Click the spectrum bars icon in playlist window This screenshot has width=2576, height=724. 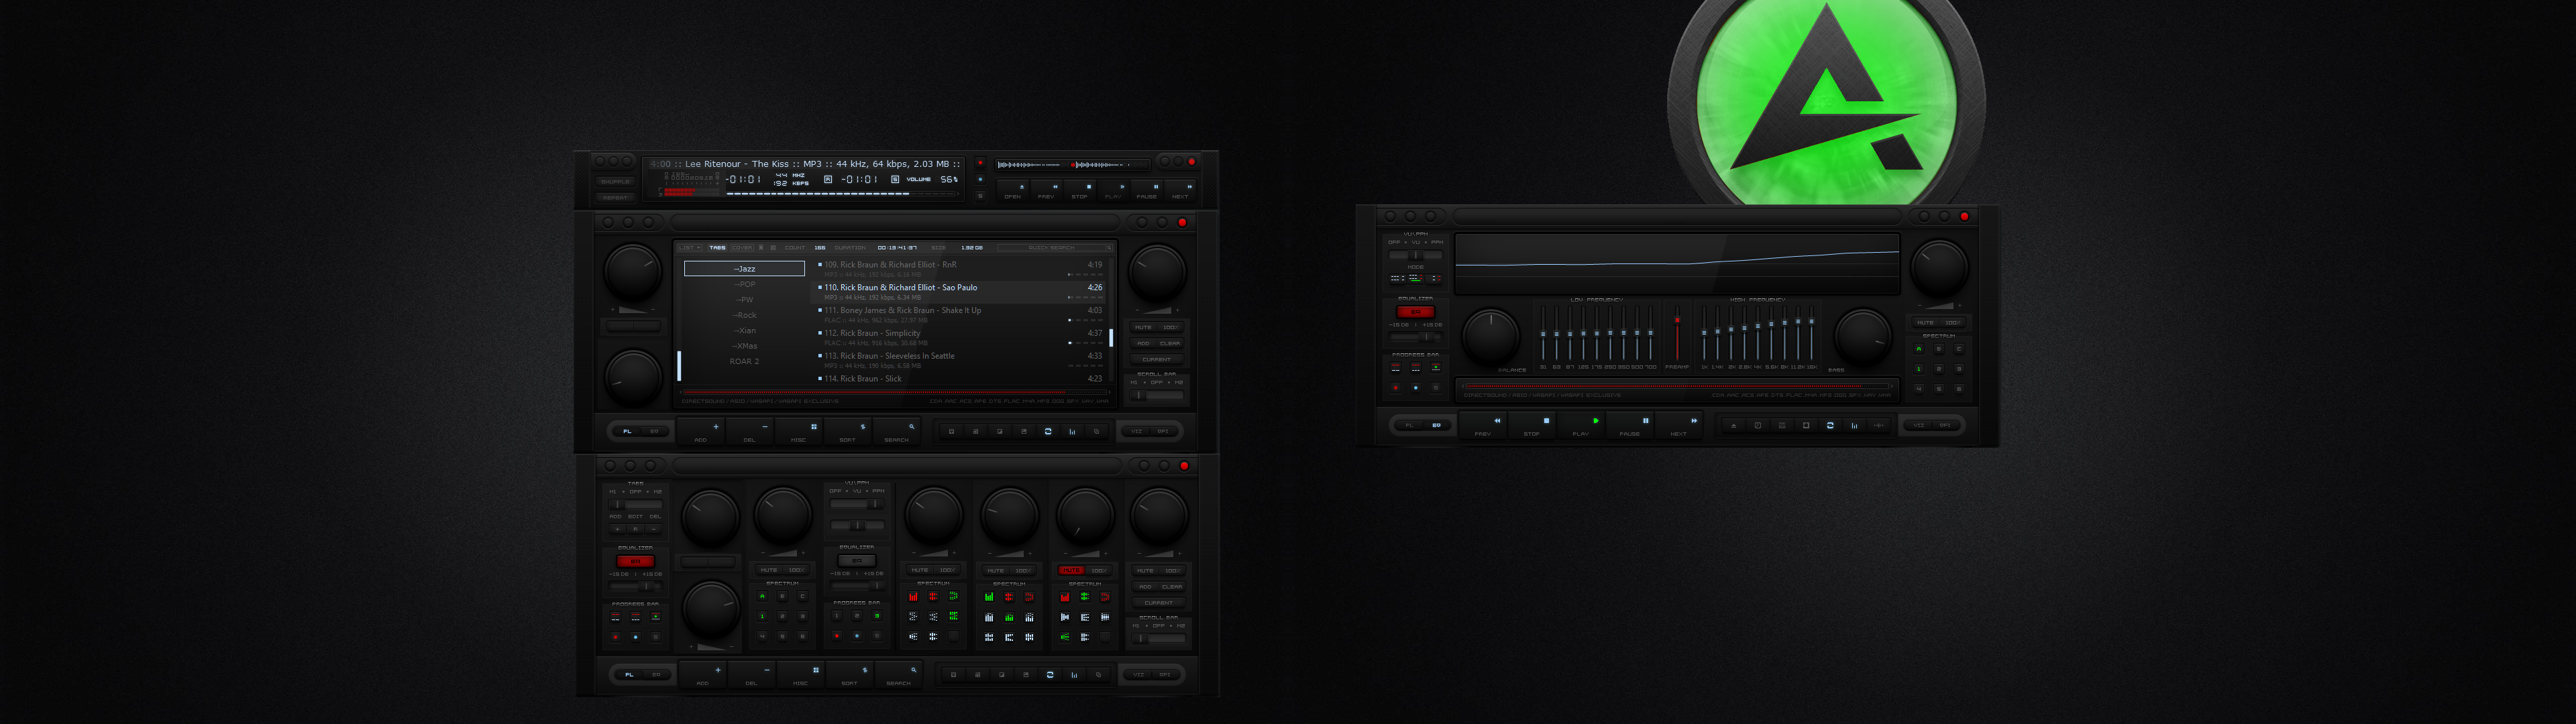1073,432
